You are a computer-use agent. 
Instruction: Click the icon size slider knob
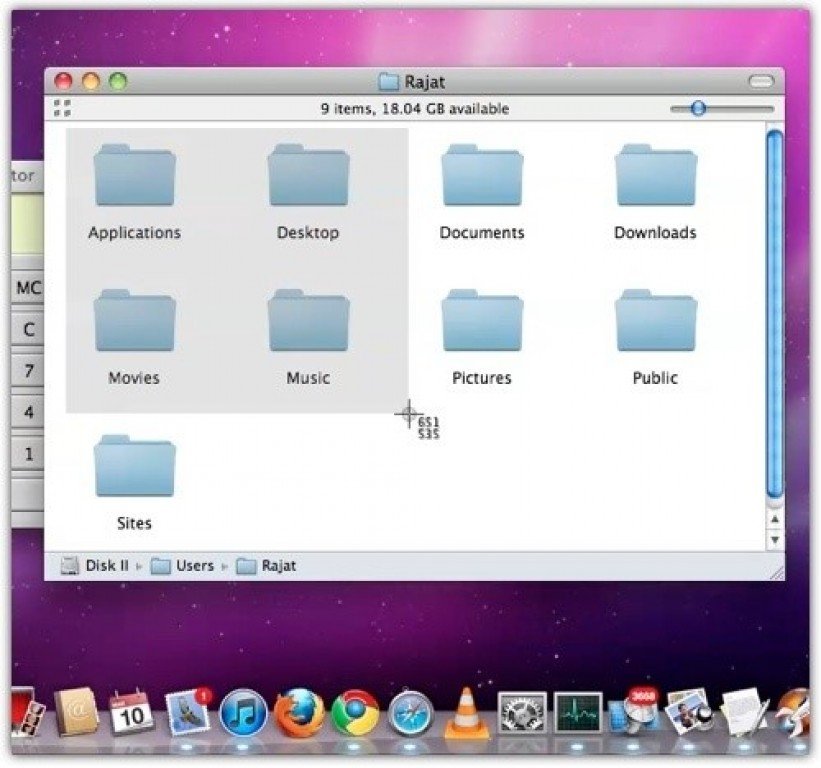(x=698, y=108)
